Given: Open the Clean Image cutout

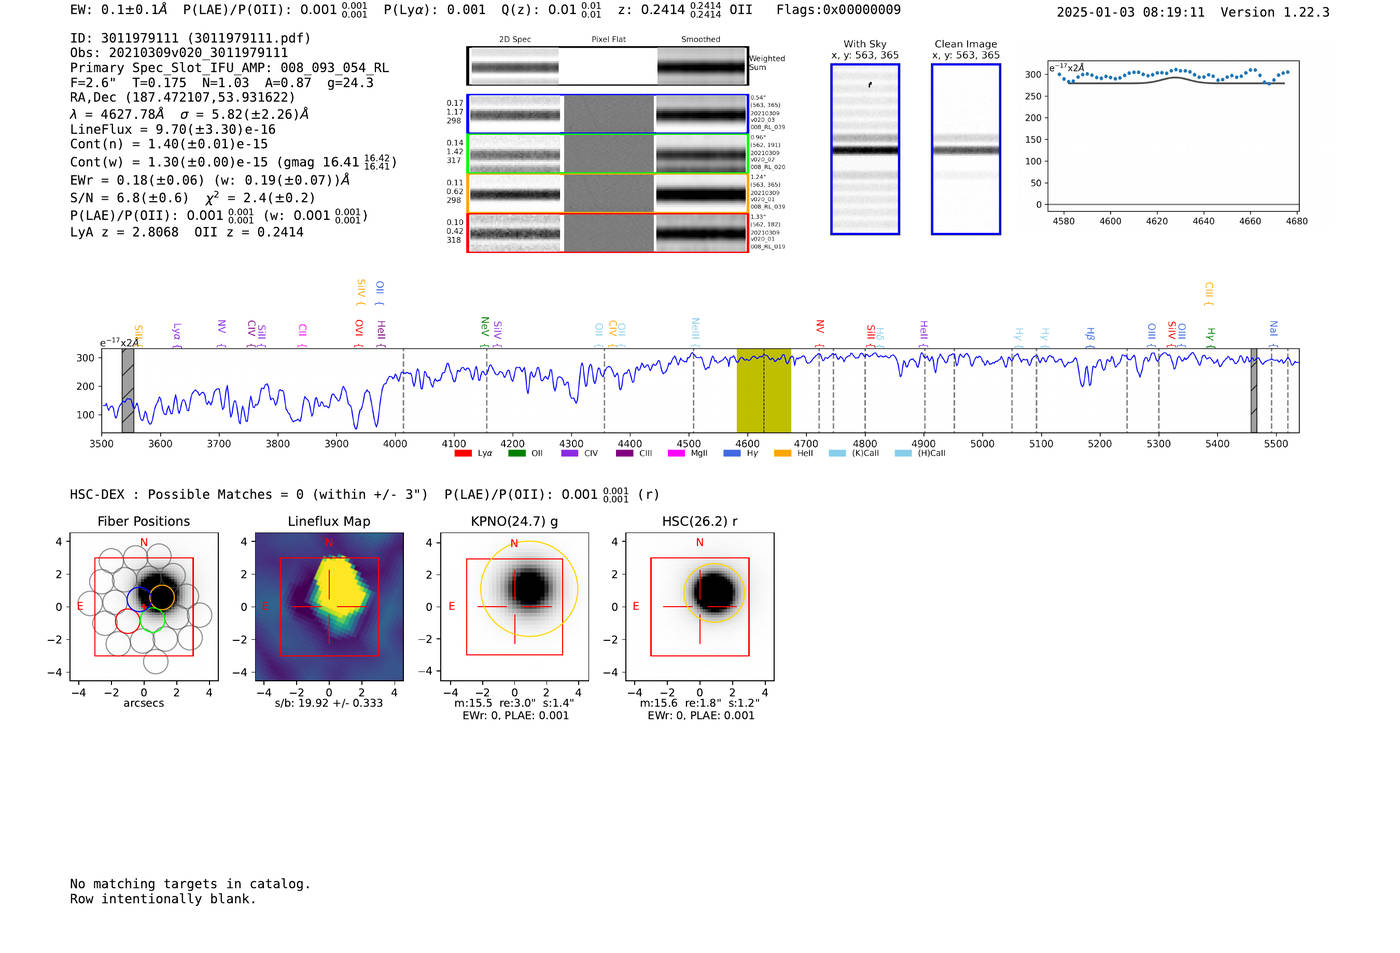Looking at the screenshot, I should coord(966,149).
